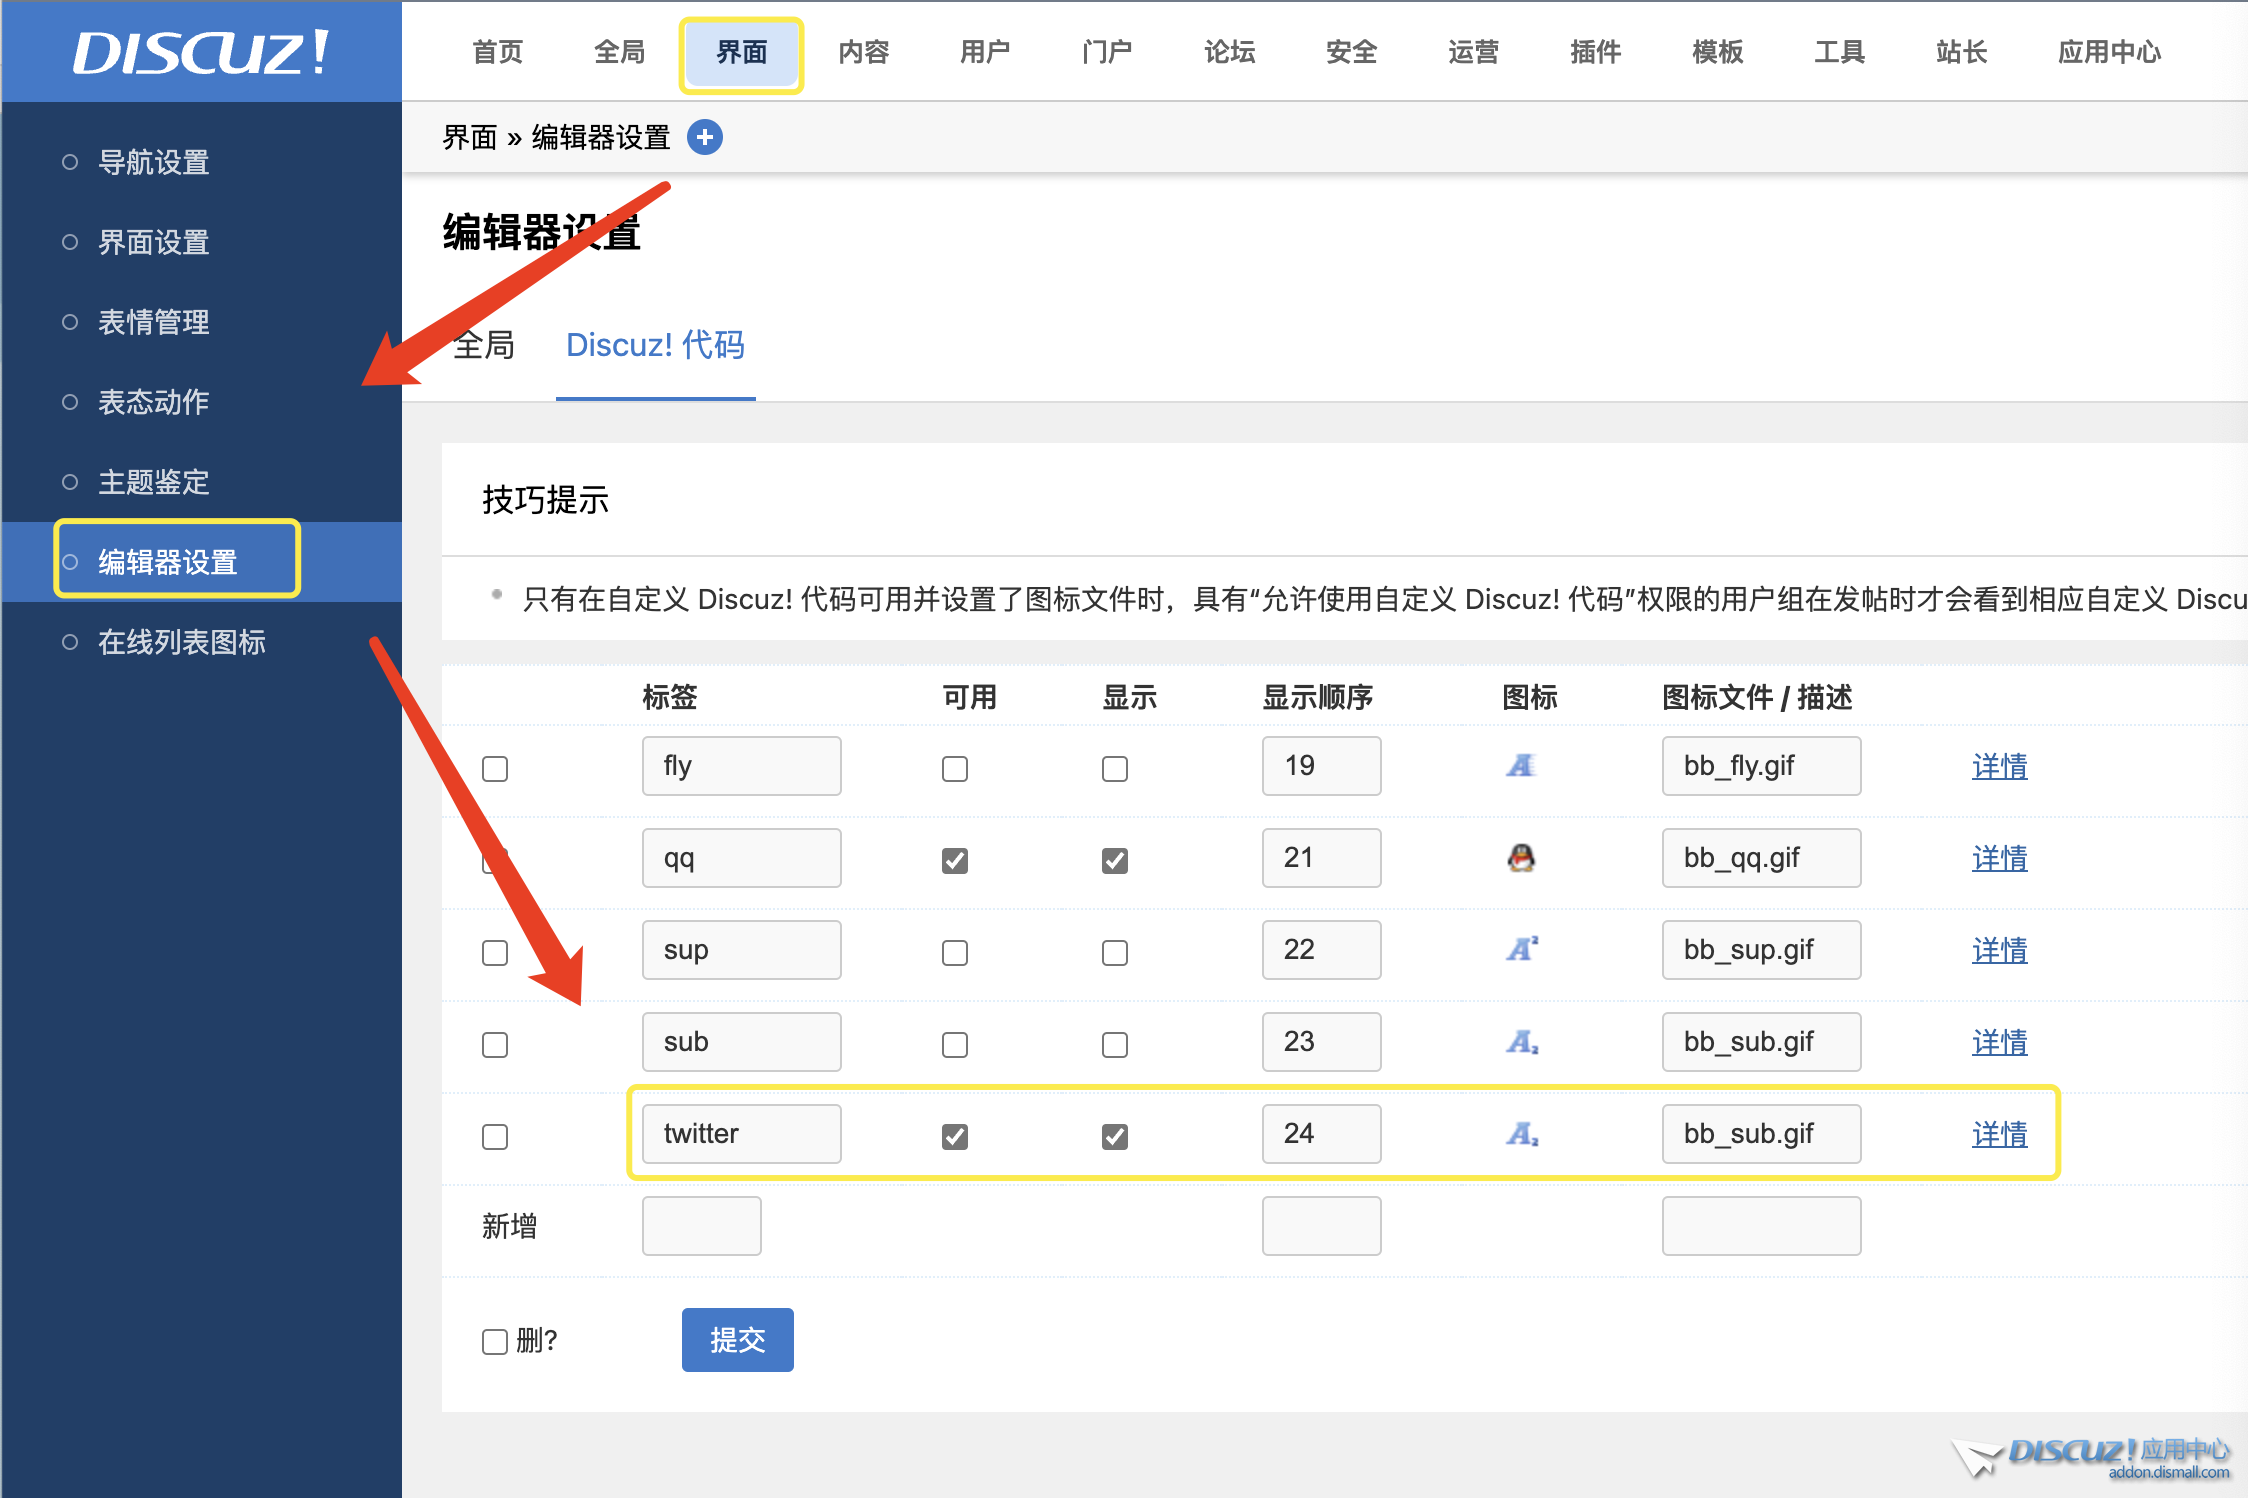Click the QQ penguin icon
Screen dimensions: 2248x1498
point(1521,858)
